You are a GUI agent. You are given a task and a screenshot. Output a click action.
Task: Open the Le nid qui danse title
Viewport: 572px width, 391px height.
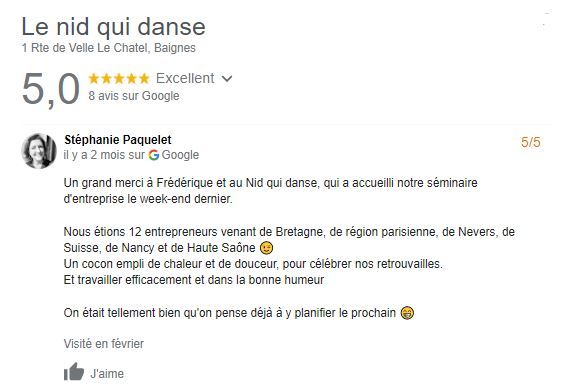tap(113, 27)
